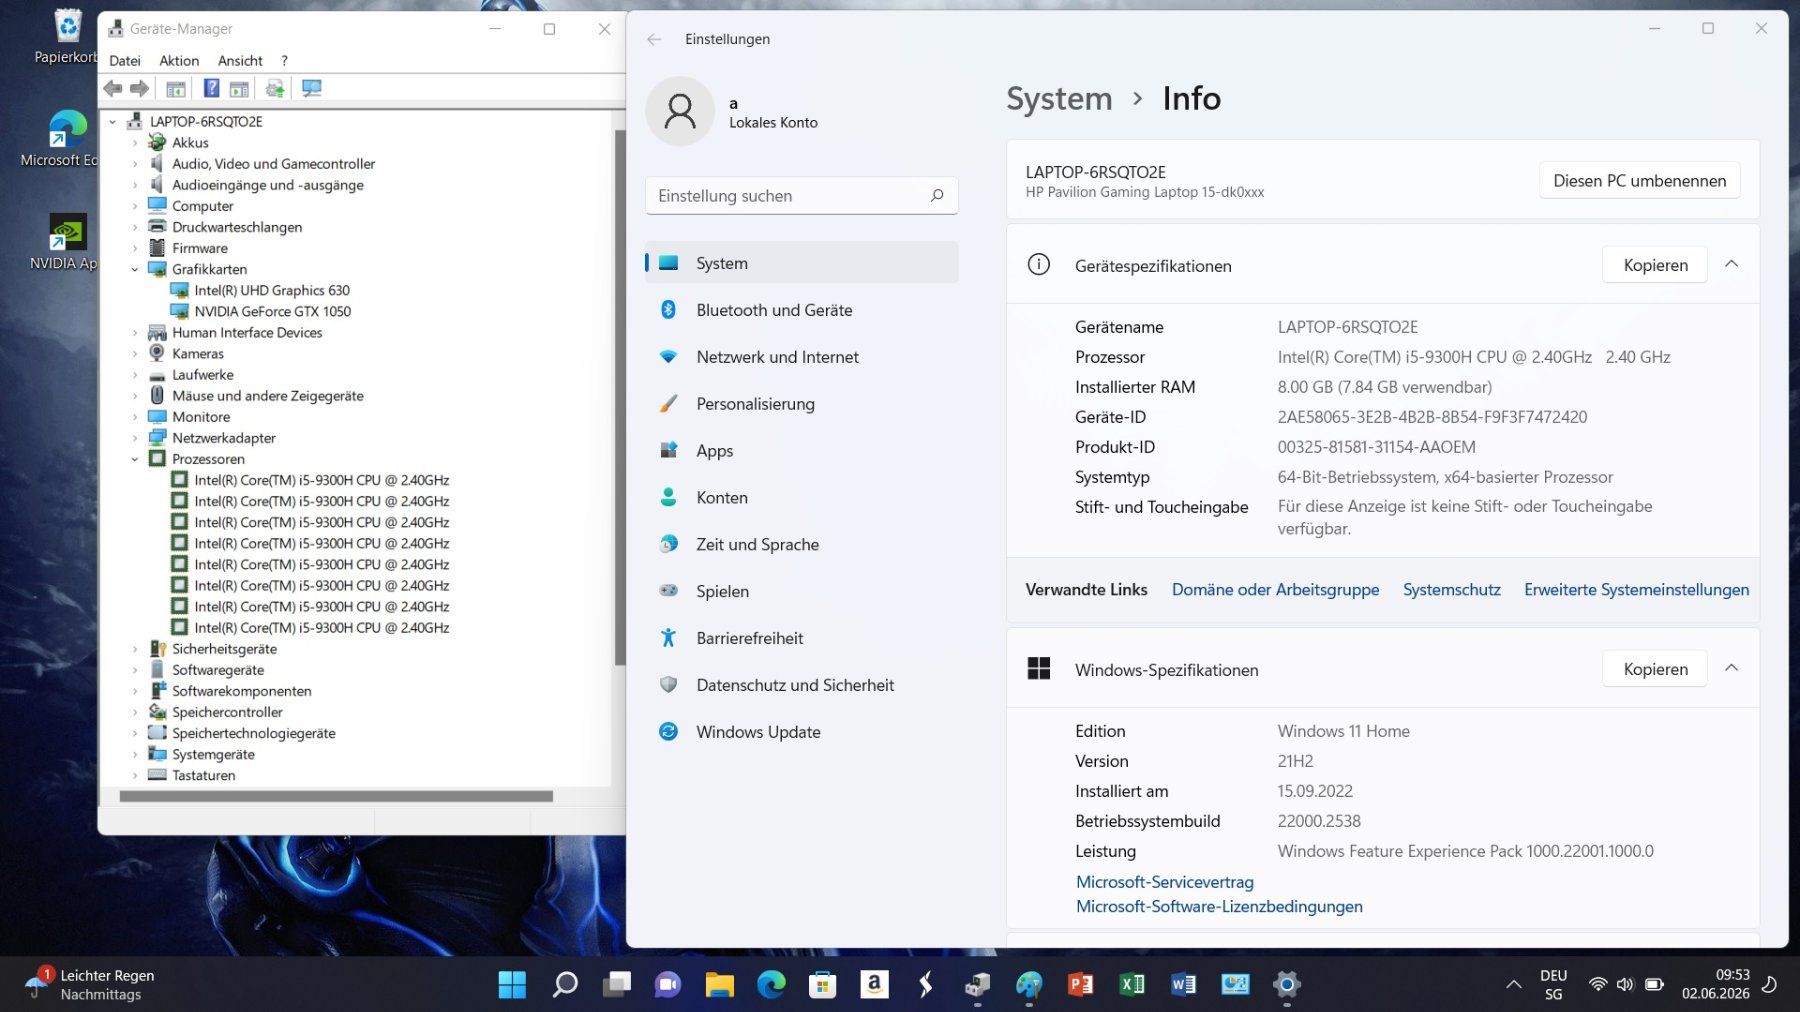Collapse the Grafikkarten tree node
Screen dimensions: 1800x1012
click(135, 269)
